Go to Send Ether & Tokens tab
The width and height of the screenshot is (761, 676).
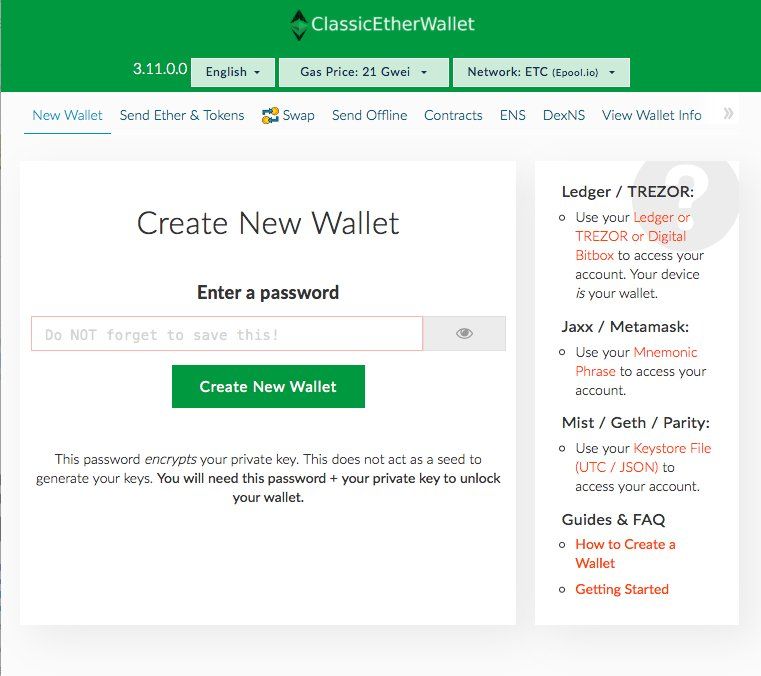pyautogui.click(x=182, y=115)
